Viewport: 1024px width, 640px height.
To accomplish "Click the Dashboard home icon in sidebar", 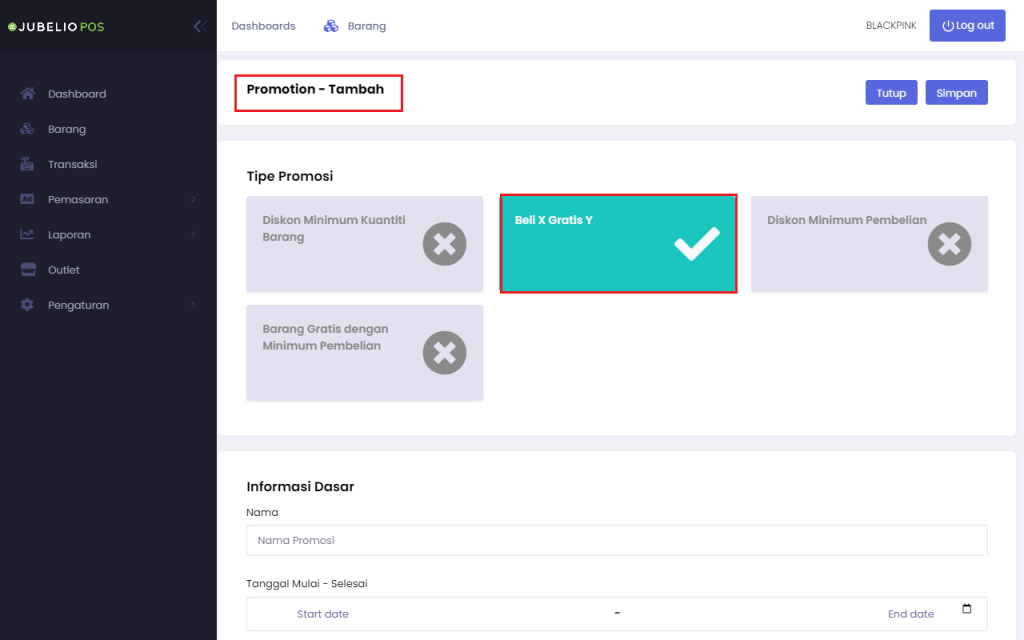I will click(27, 93).
